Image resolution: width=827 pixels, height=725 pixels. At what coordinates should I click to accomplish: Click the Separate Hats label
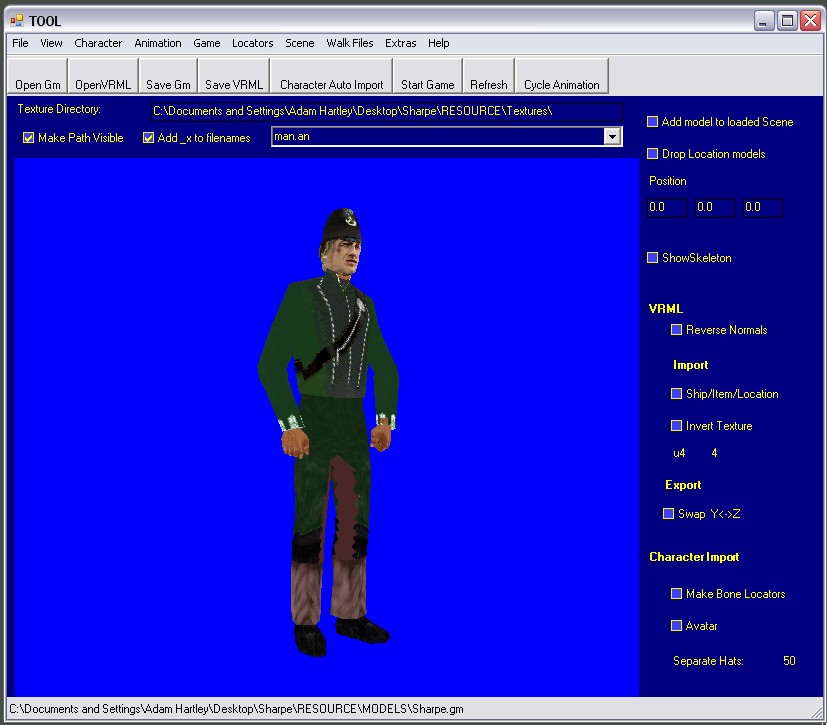pos(708,661)
